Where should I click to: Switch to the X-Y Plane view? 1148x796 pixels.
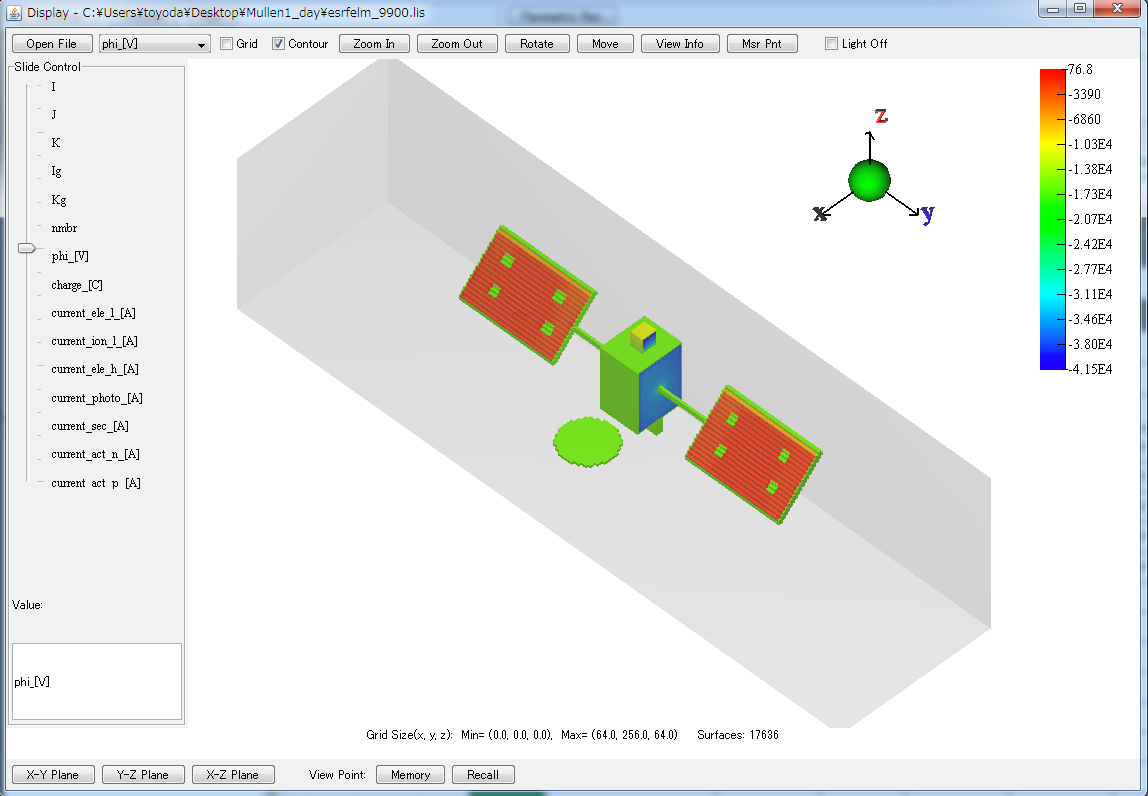tap(52, 775)
